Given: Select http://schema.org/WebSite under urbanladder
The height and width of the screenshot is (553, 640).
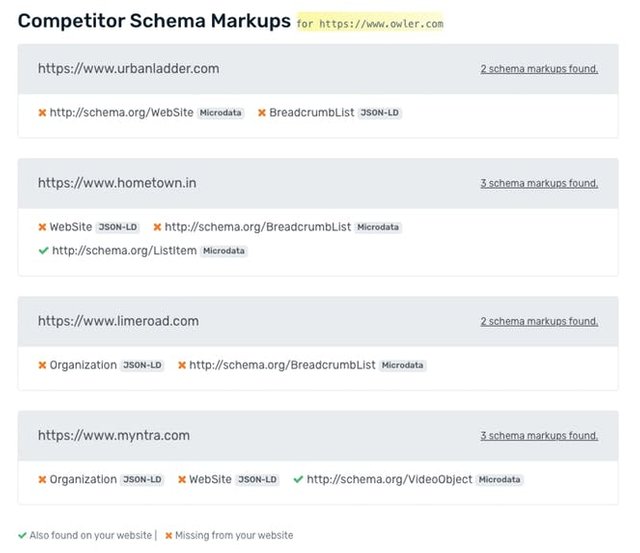Looking at the screenshot, I should point(122,113).
